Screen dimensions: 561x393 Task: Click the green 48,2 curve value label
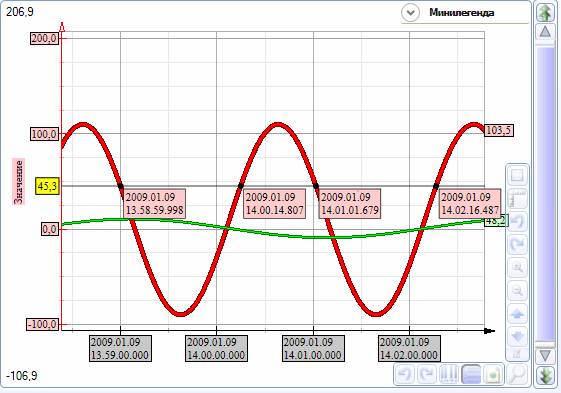tap(496, 221)
